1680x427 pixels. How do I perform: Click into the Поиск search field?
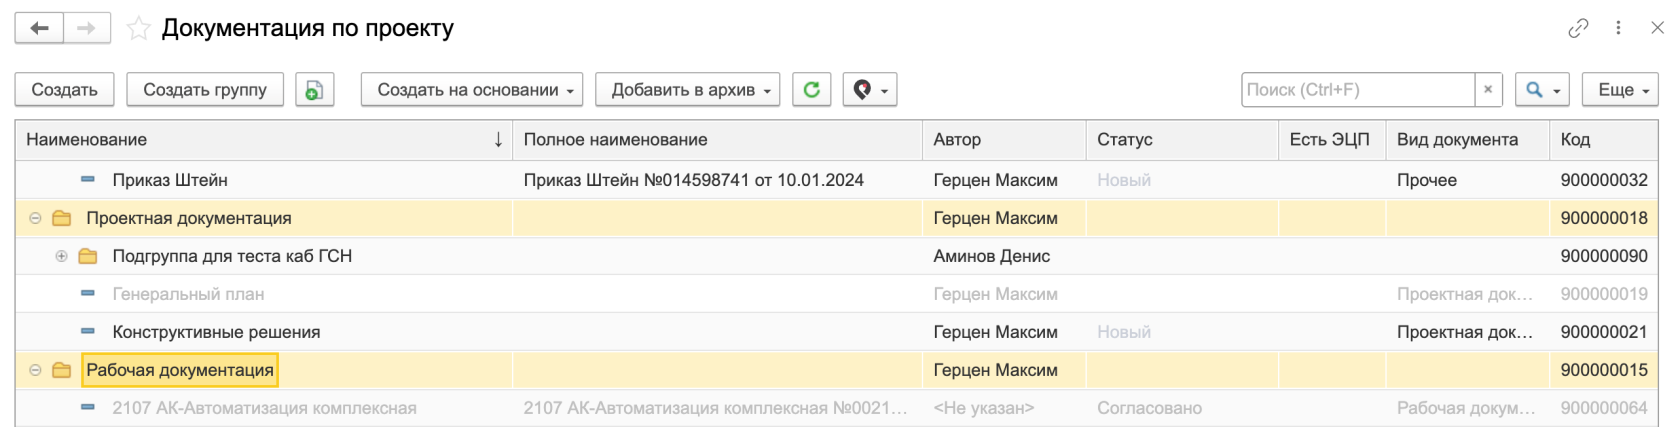click(x=1357, y=90)
